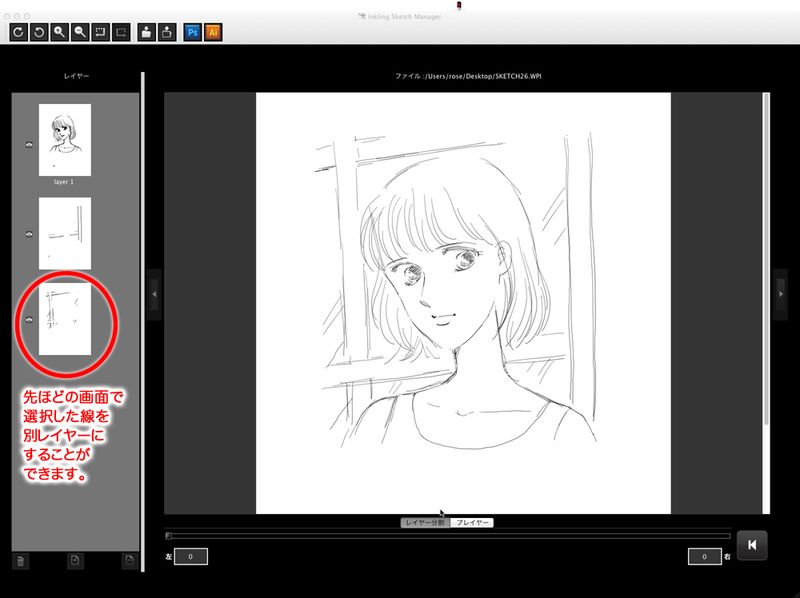Click the canvas vertical scrollbar
Viewport: 800px width, 598px height.
click(x=766, y=258)
